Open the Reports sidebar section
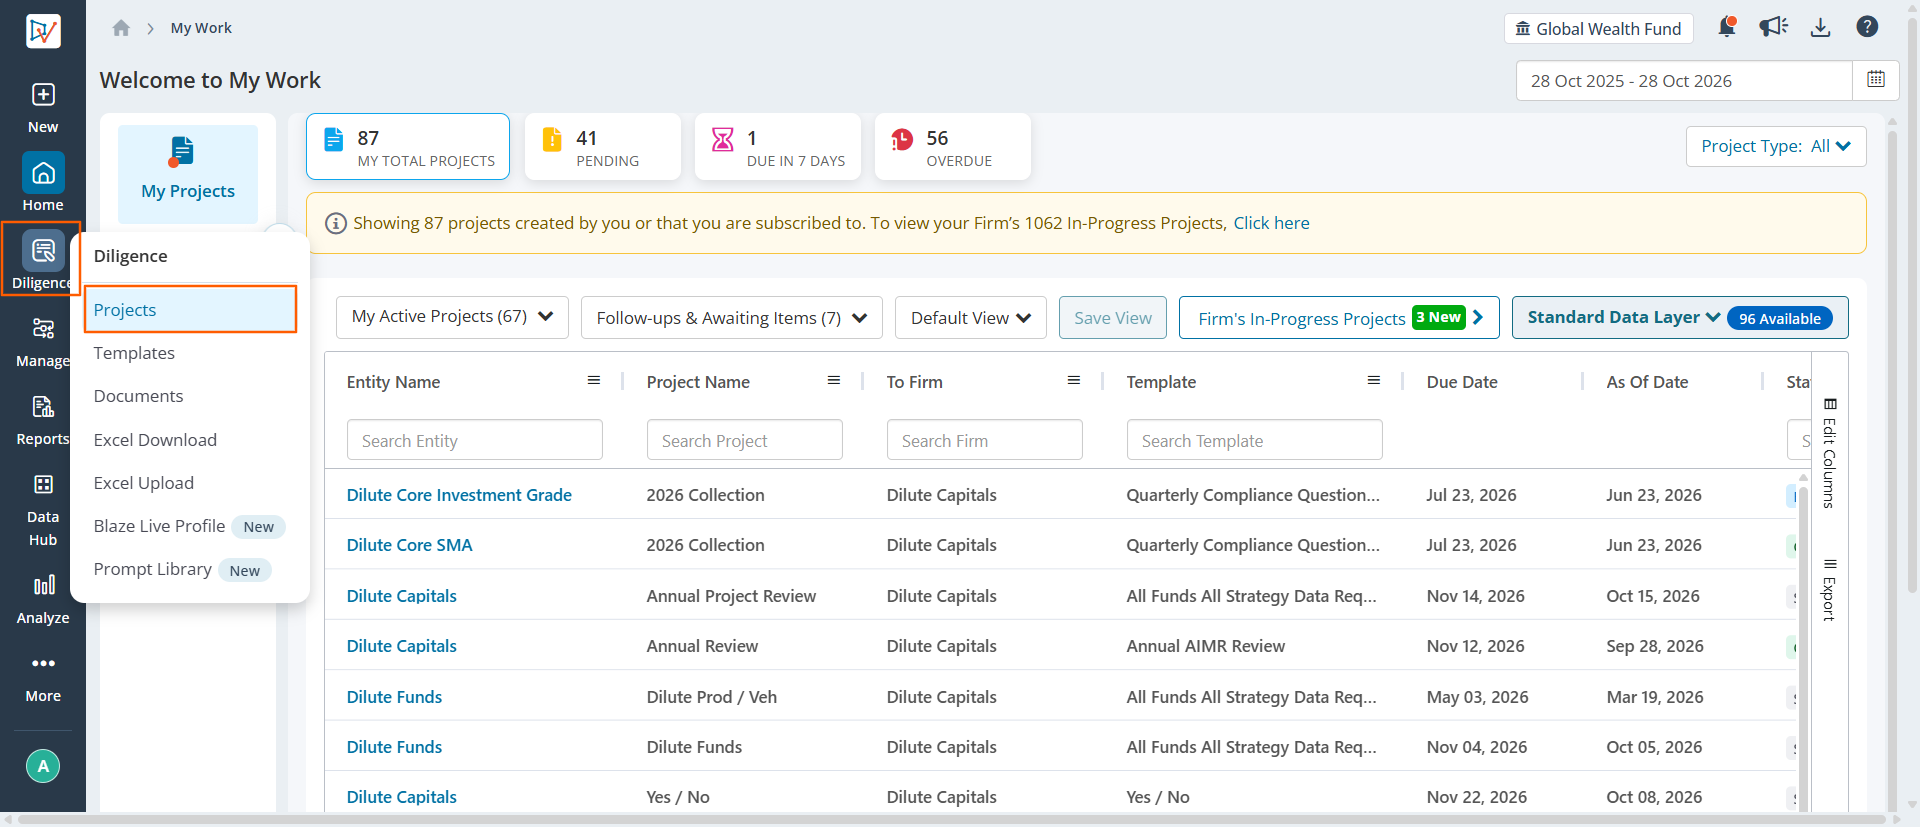 [43, 420]
